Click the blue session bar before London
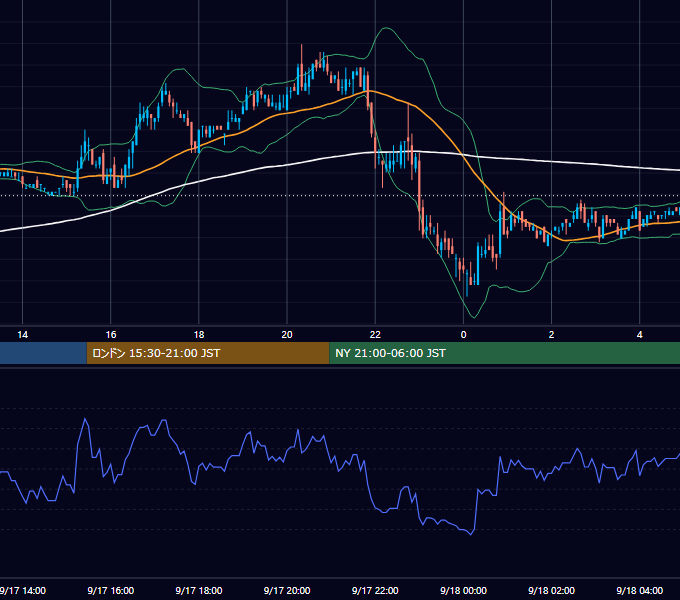 coord(43,353)
